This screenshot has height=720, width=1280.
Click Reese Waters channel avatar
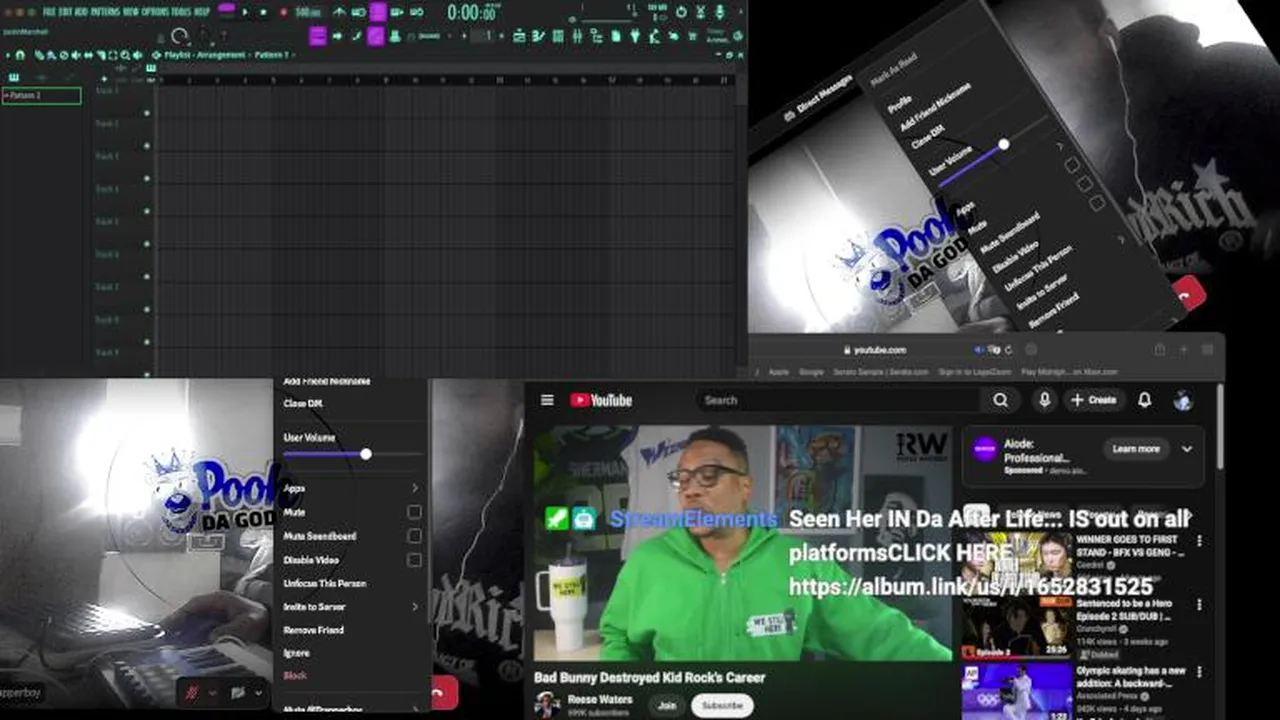[546, 704]
